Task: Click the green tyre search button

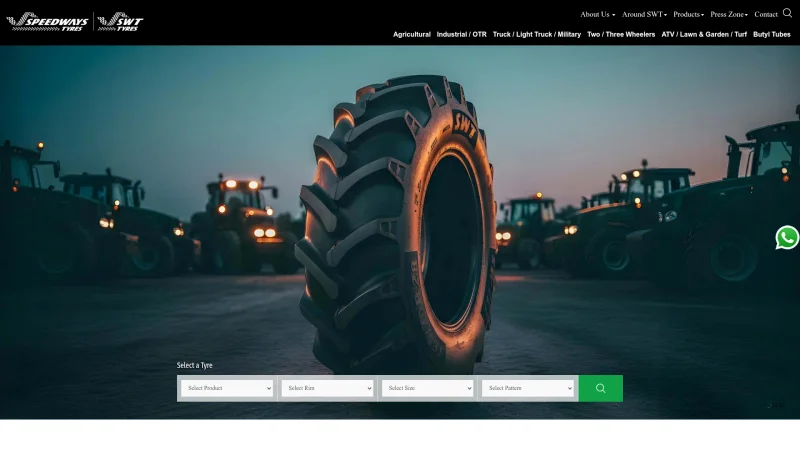Action: [x=601, y=388]
